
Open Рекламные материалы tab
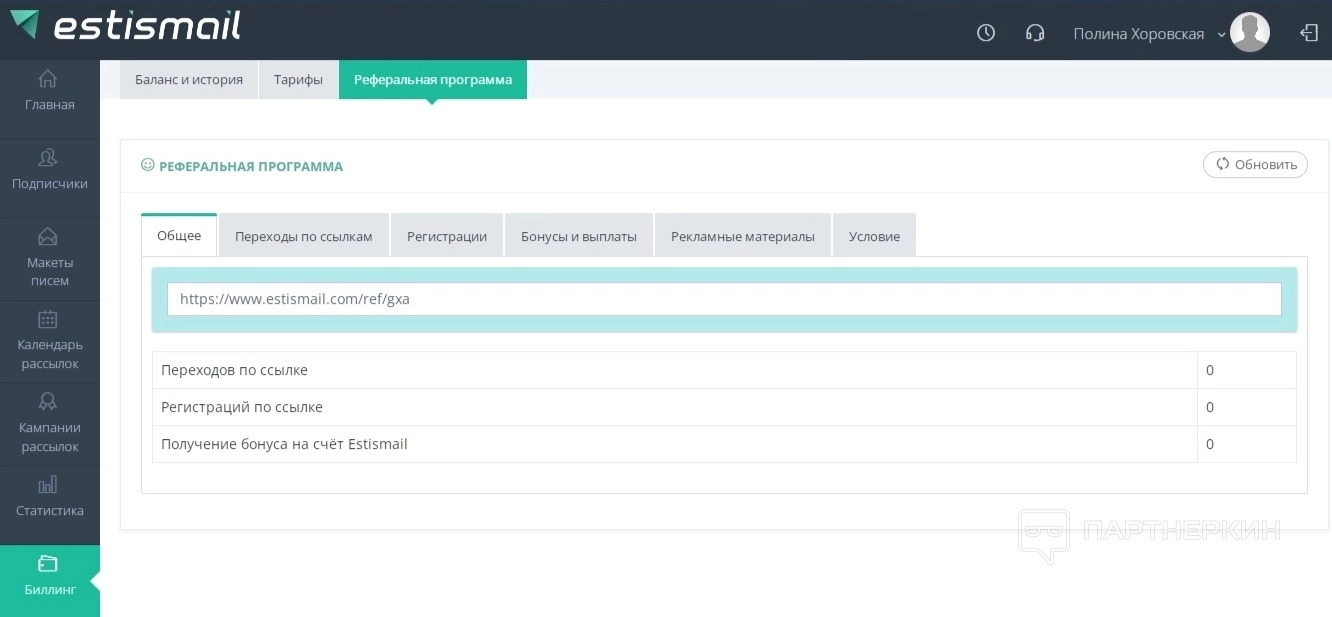tap(743, 236)
